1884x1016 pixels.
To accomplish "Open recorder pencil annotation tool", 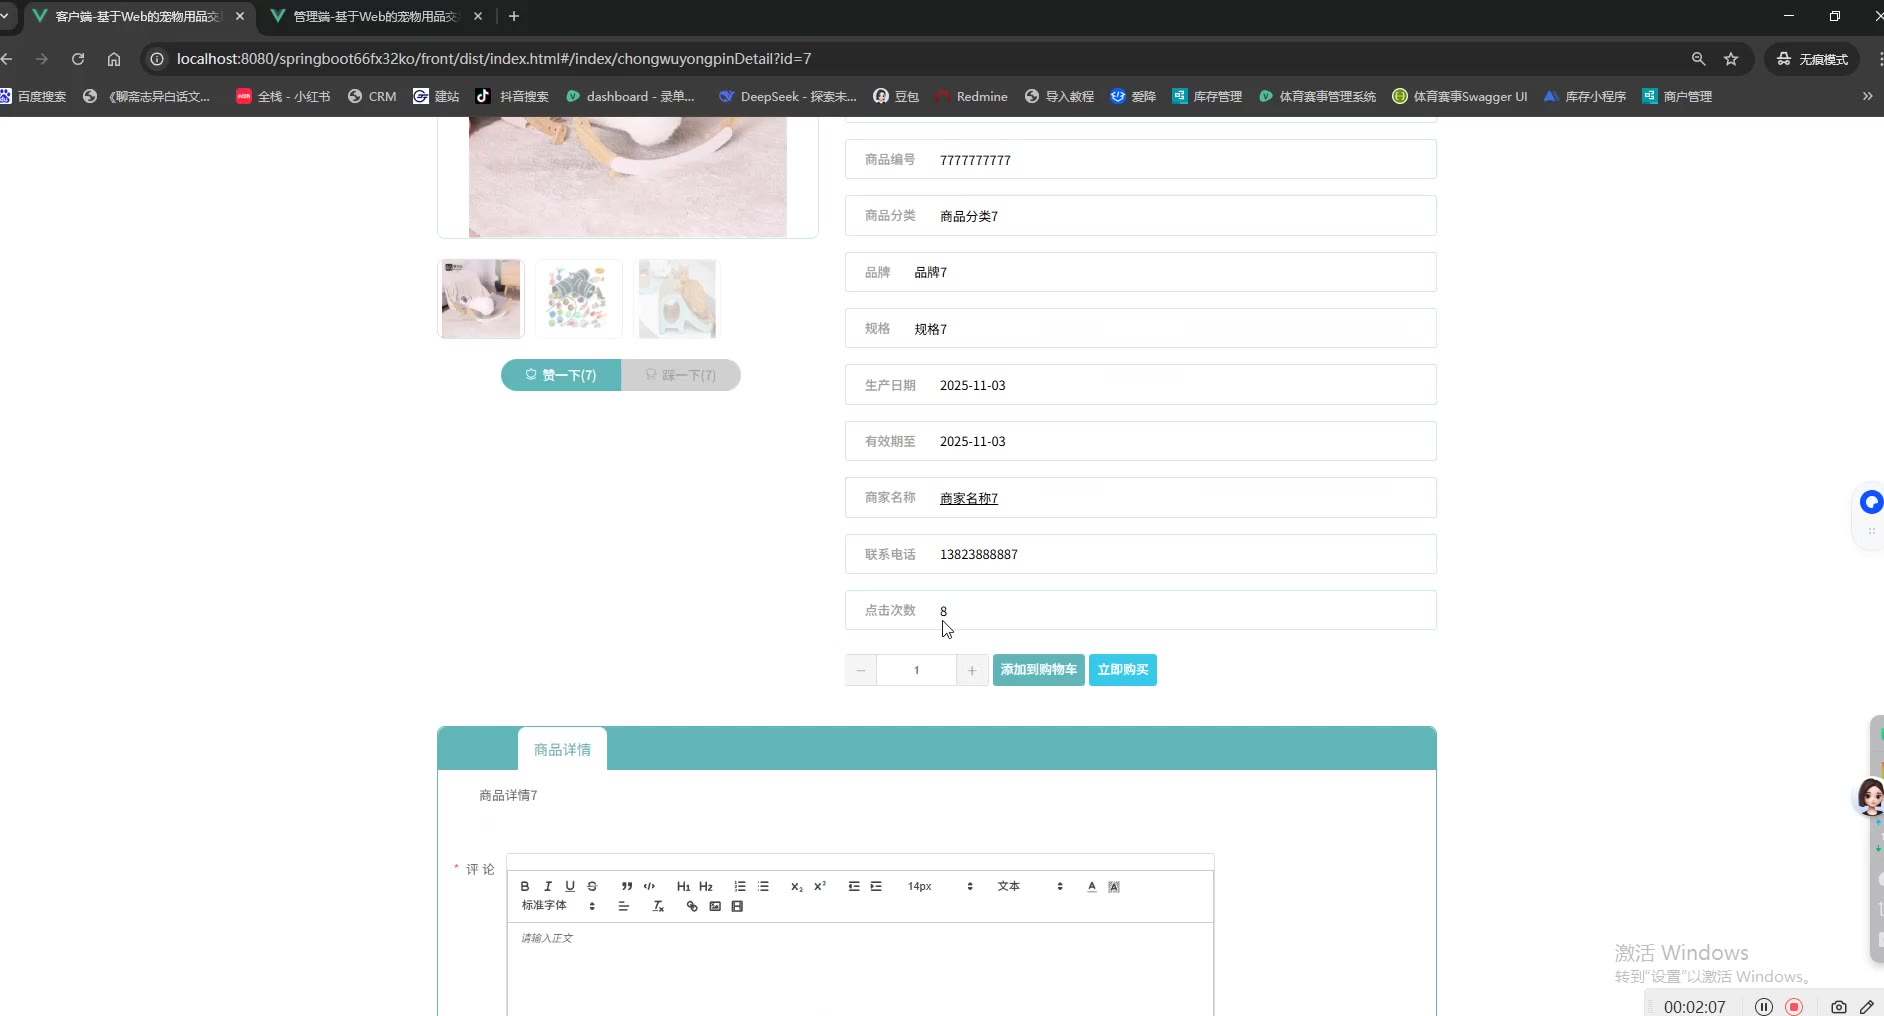I will [1867, 1007].
